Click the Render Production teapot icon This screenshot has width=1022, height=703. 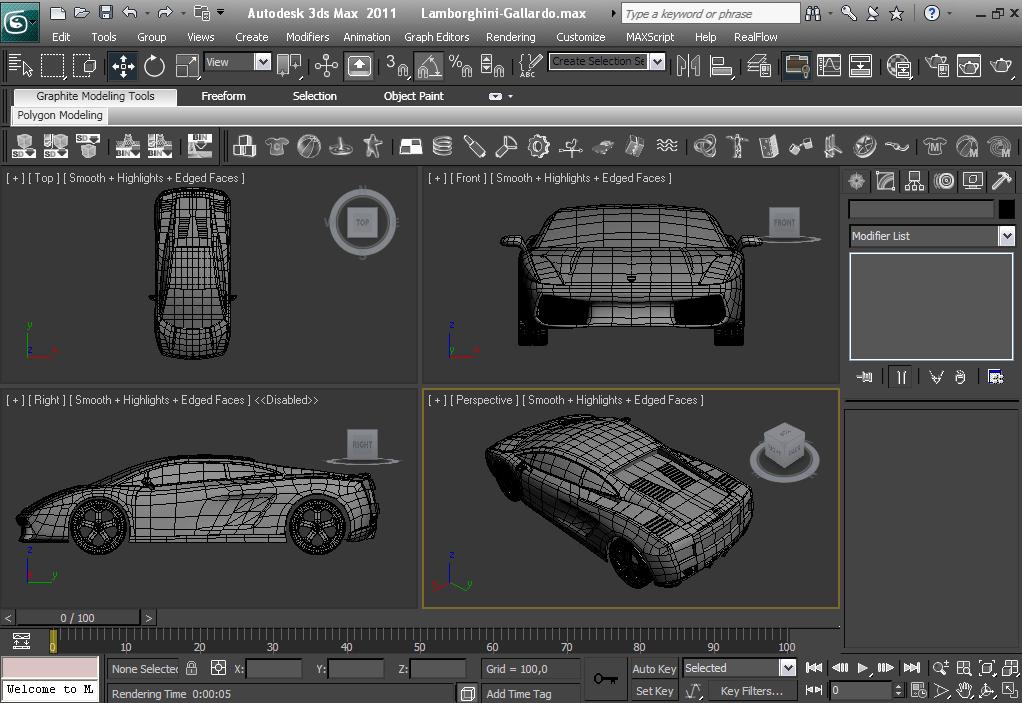(1000, 66)
